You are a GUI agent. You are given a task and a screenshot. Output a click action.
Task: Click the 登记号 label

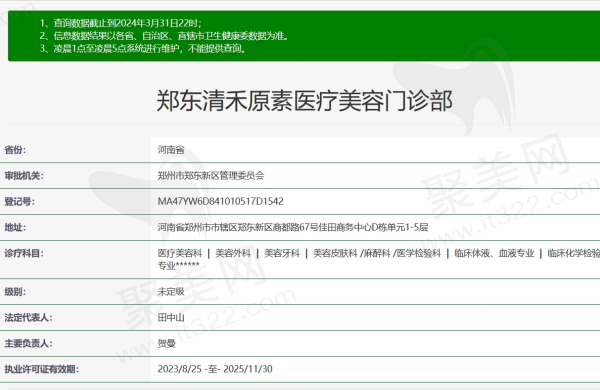point(20,201)
